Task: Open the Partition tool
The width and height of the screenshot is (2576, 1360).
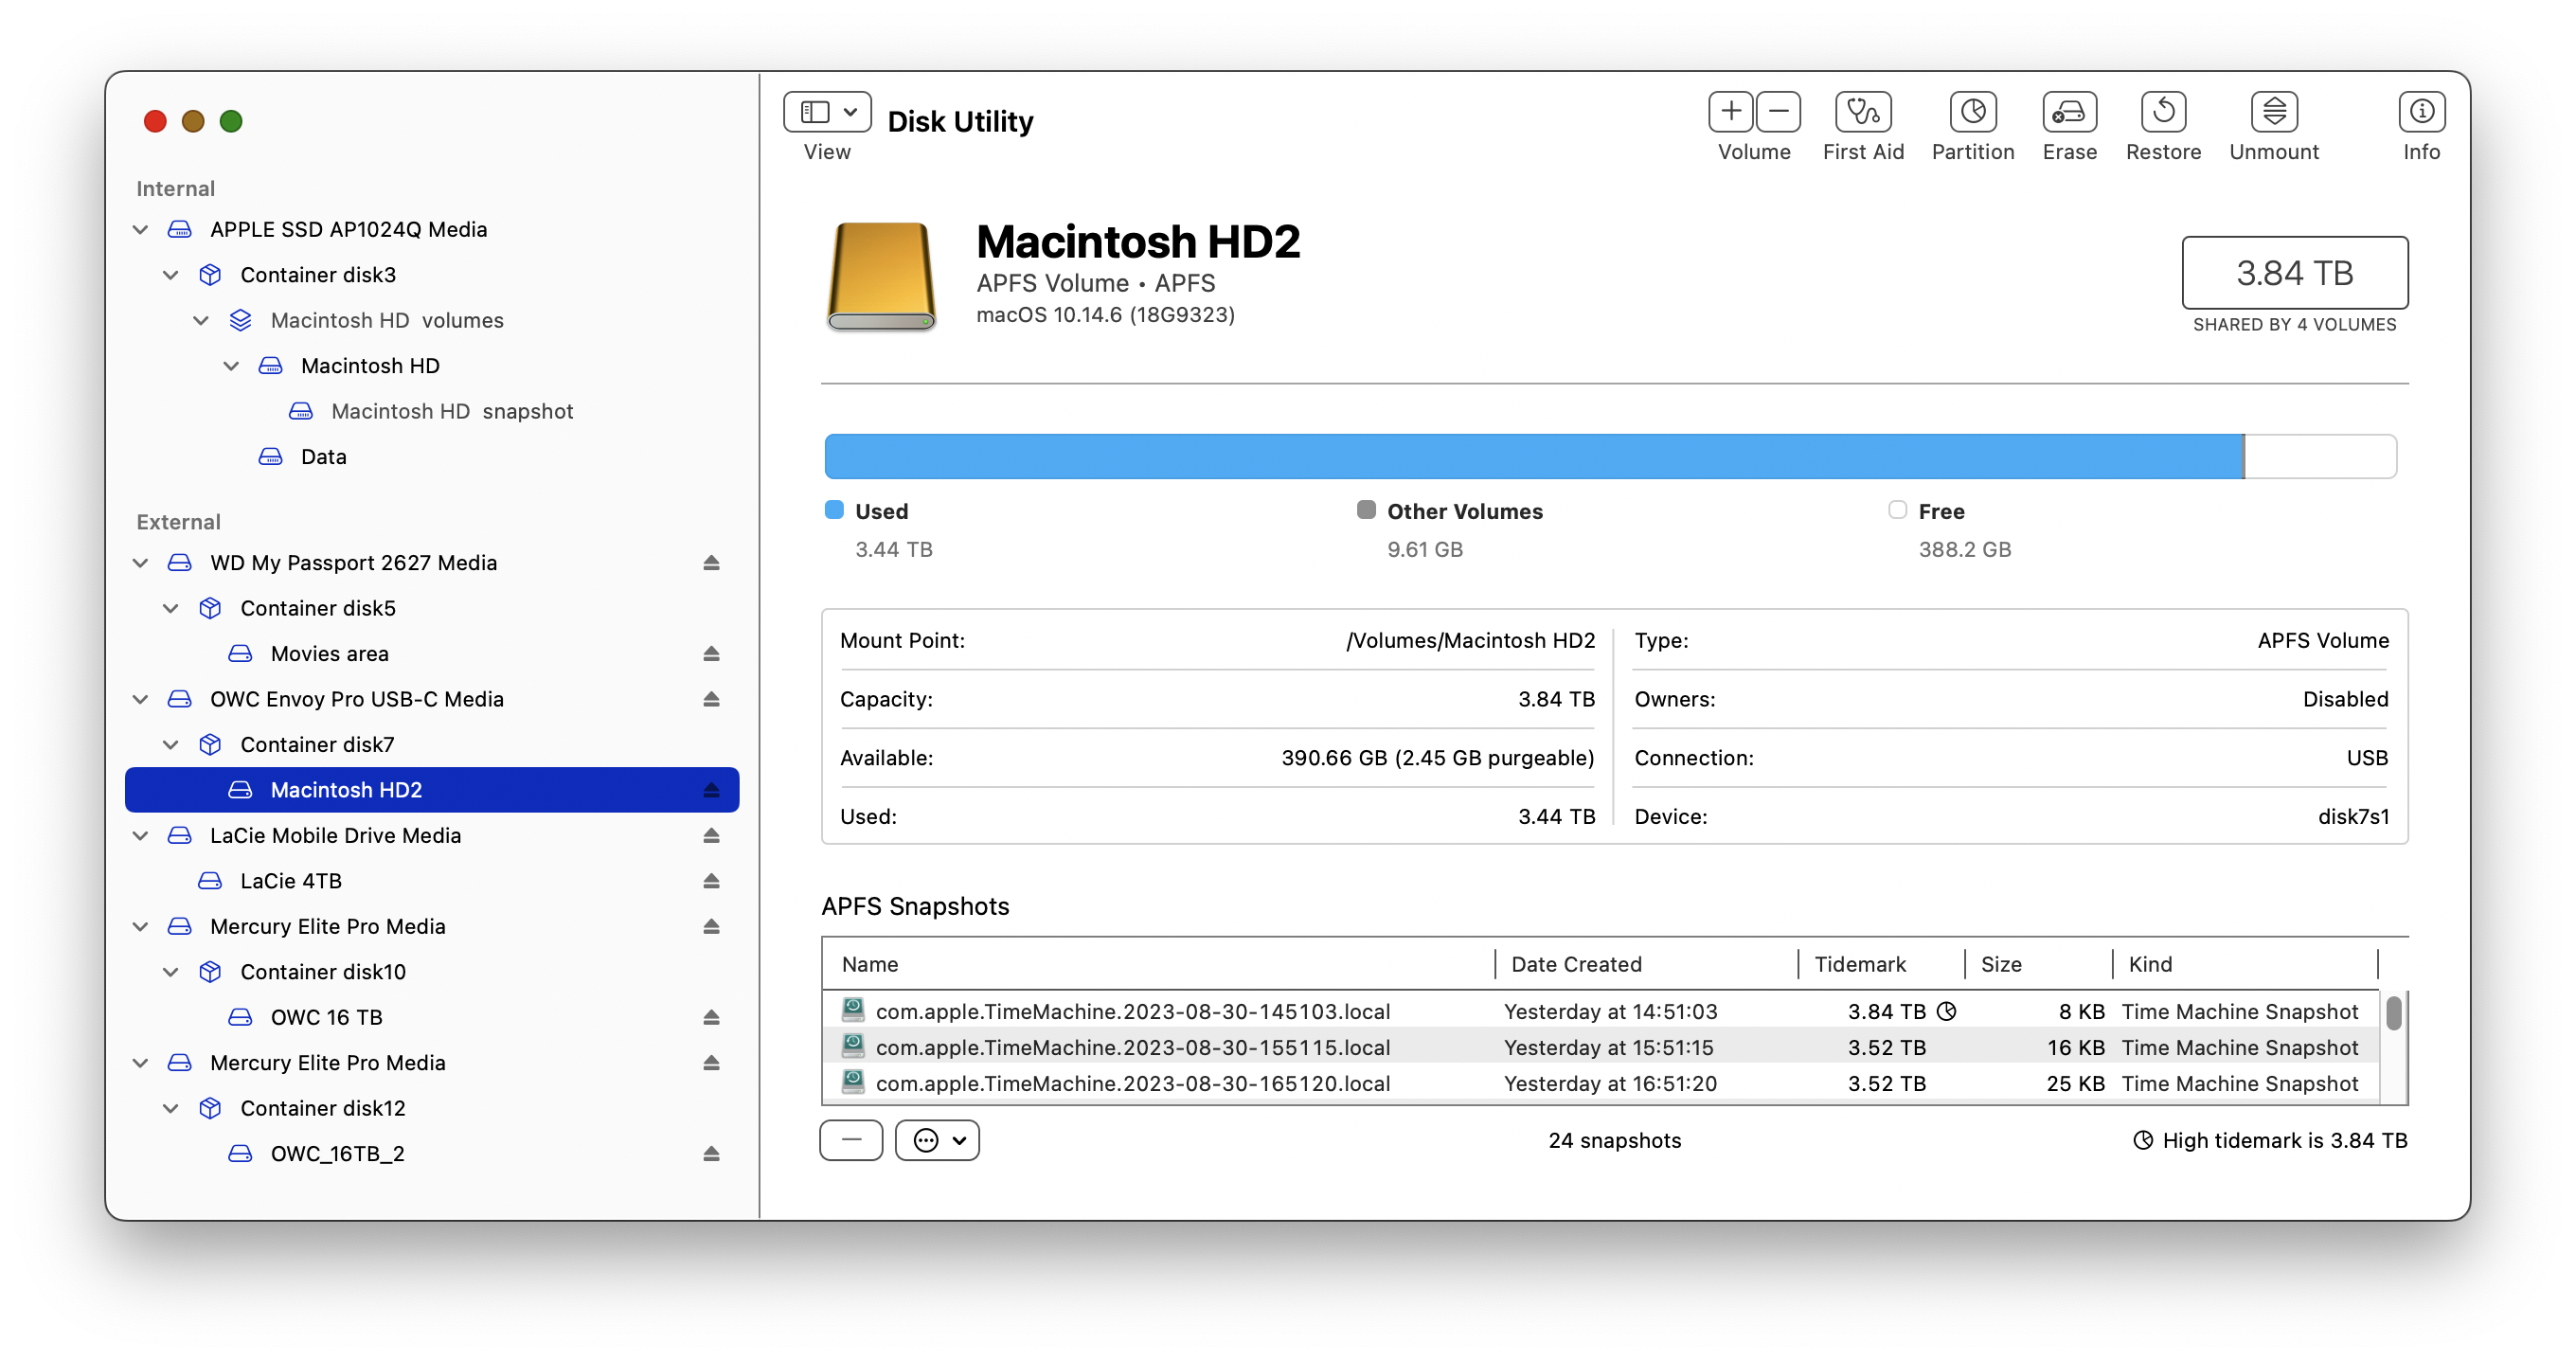Action: [x=1972, y=112]
